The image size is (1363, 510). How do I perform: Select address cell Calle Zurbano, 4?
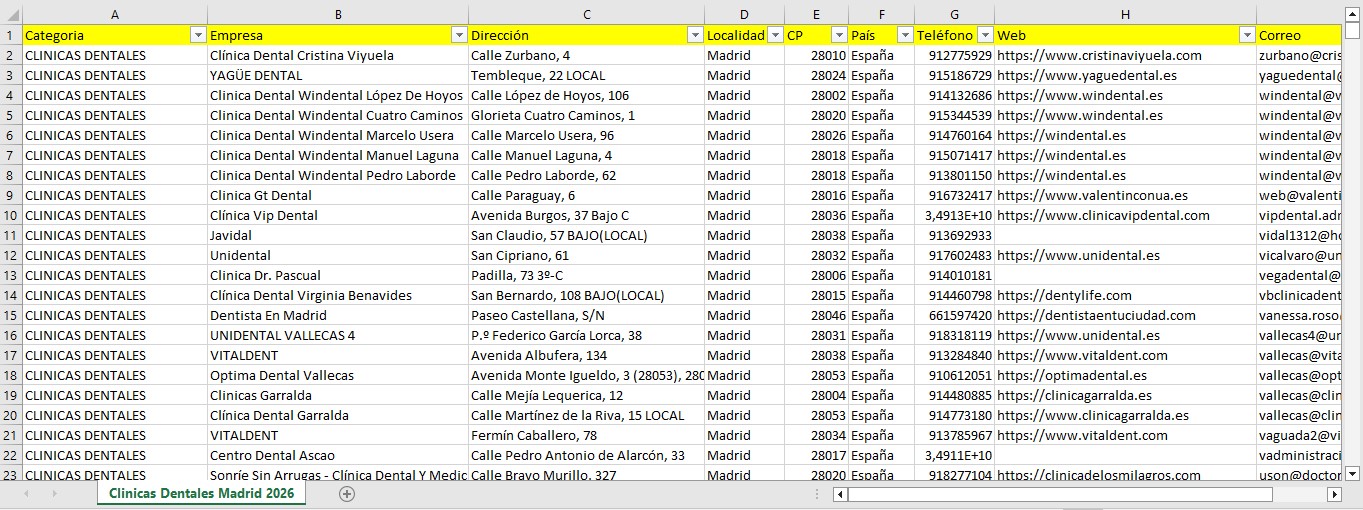(586, 55)
